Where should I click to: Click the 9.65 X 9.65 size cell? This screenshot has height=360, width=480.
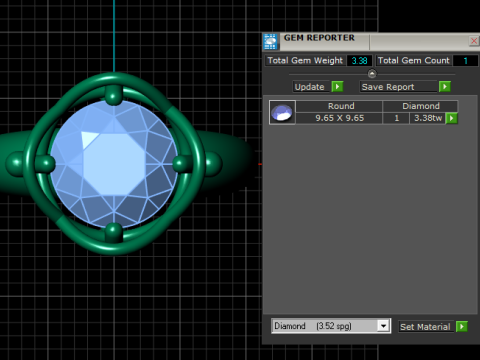(339, 118)
